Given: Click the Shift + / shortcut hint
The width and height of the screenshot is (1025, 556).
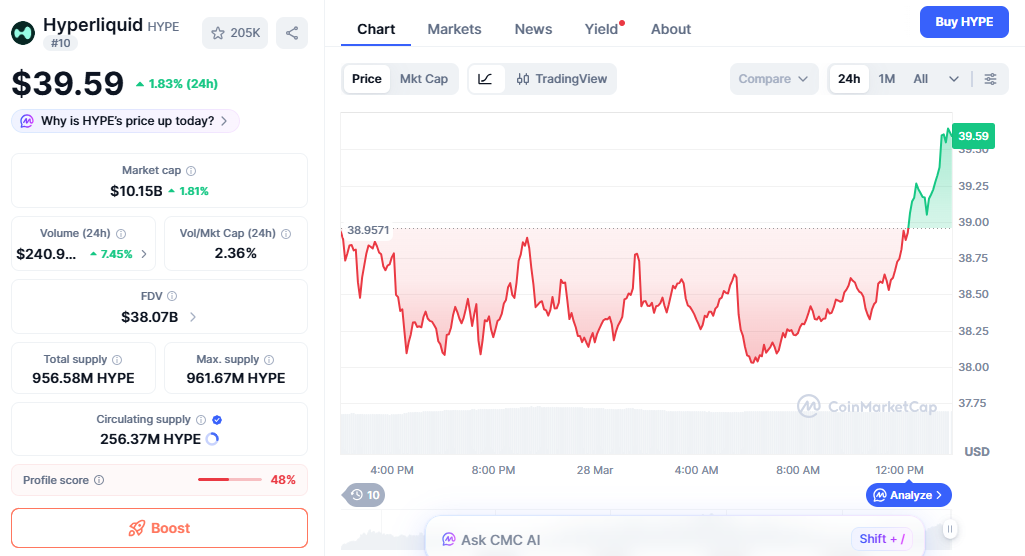Looking at the screenshot, I should click(x=882, y=539).
